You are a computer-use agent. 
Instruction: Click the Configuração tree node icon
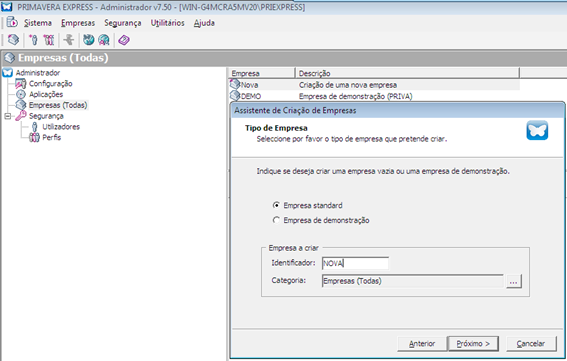pyautogui.click(x=21, y=84)
